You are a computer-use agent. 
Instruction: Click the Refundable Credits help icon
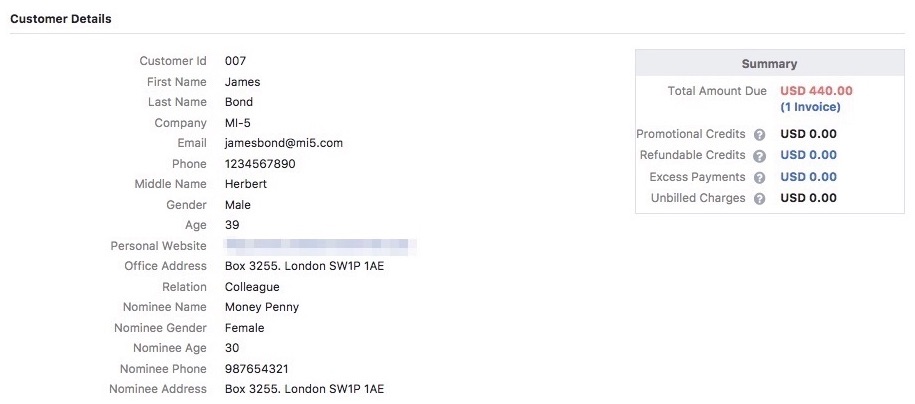(x=760, y=156)
